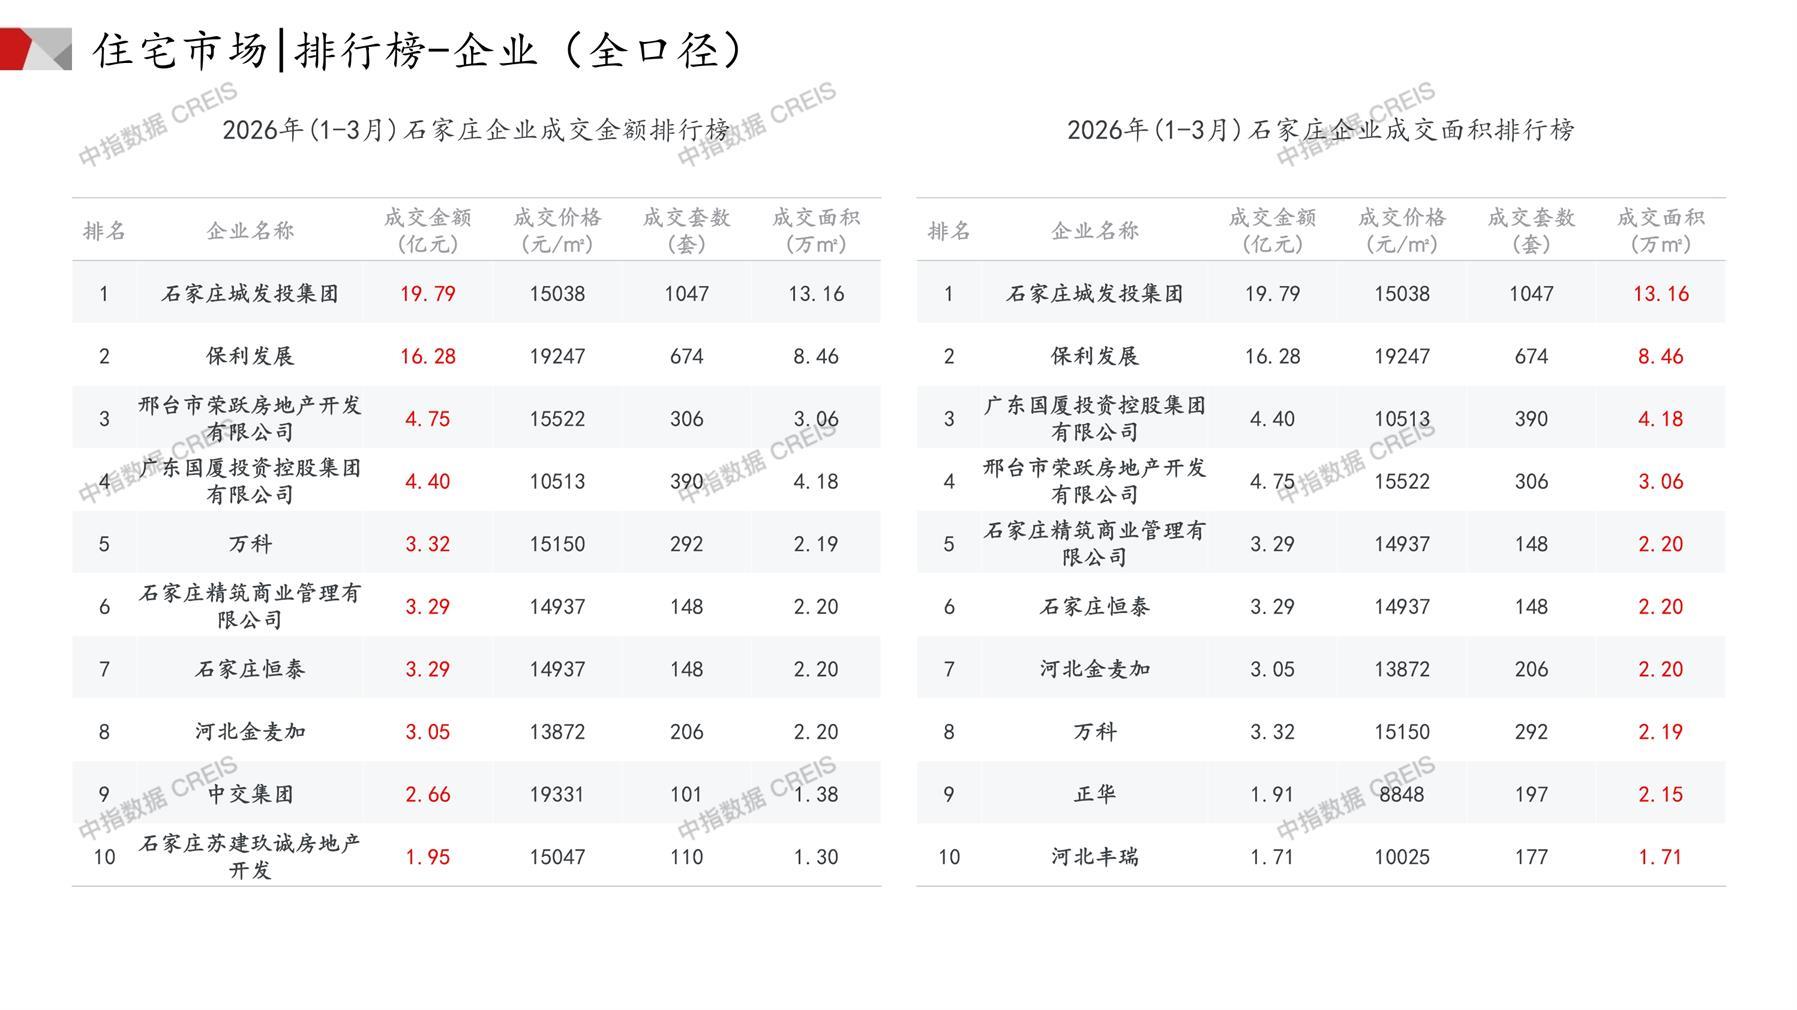The height and width of the screenshot is (1010, 1797).
Task: Select the 中交集团 company cell
Action: coord(250,794)
